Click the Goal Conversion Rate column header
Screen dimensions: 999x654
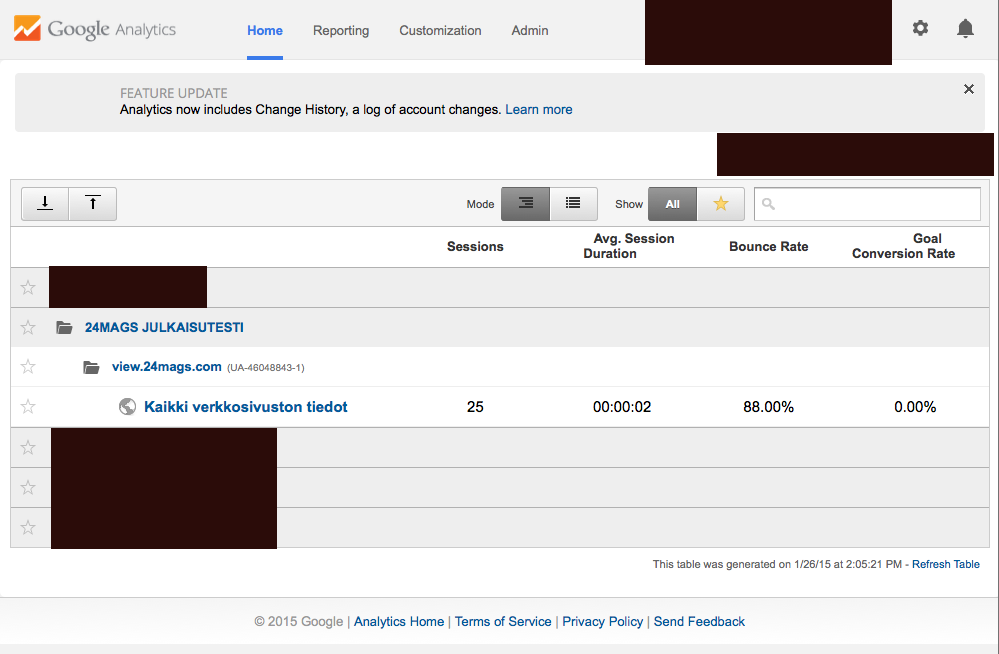903,246
